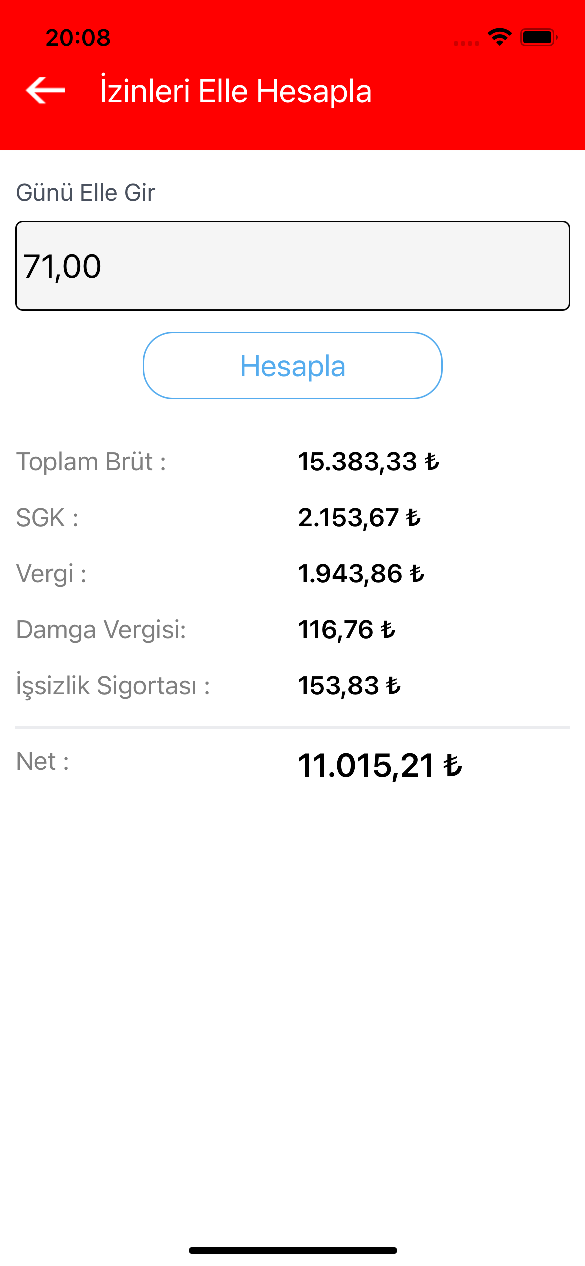Viewport: 585px width, 1266px height.
Task: Tap the SGK label
Action: [47, 518]
